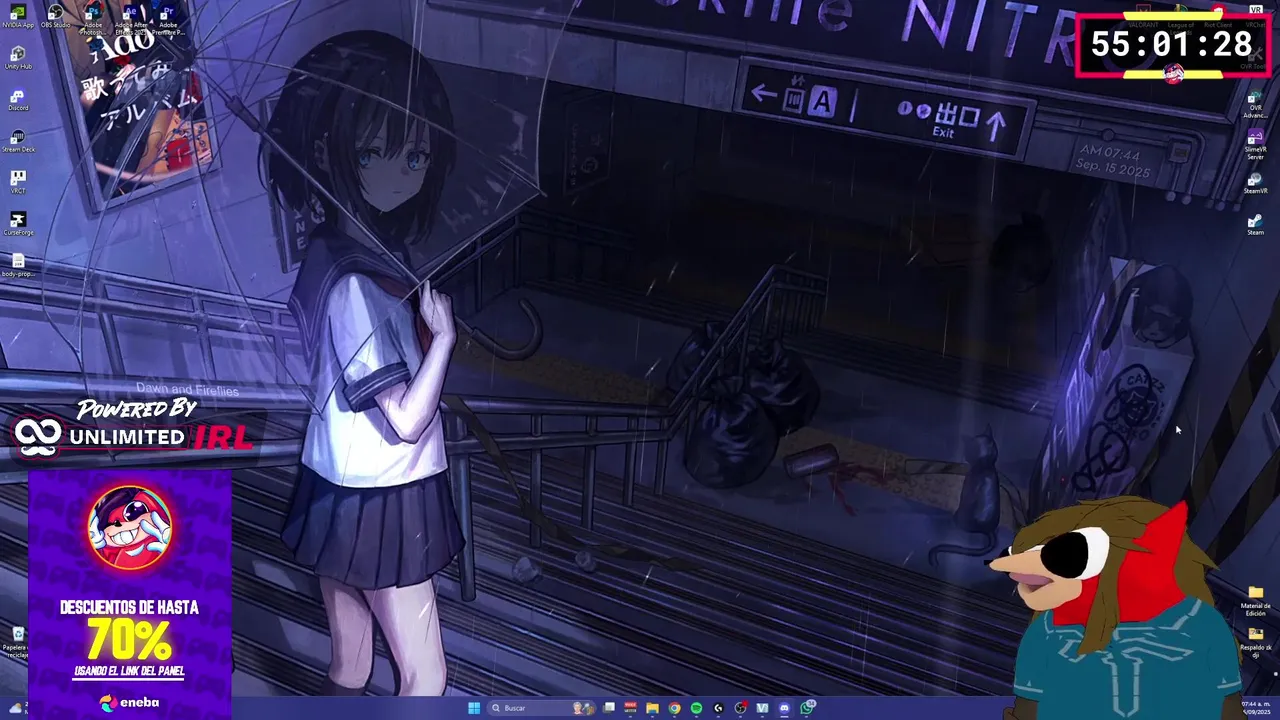Open the NVIDIA App desktop shortcut

pyautogui.click(x=18, y=17)
